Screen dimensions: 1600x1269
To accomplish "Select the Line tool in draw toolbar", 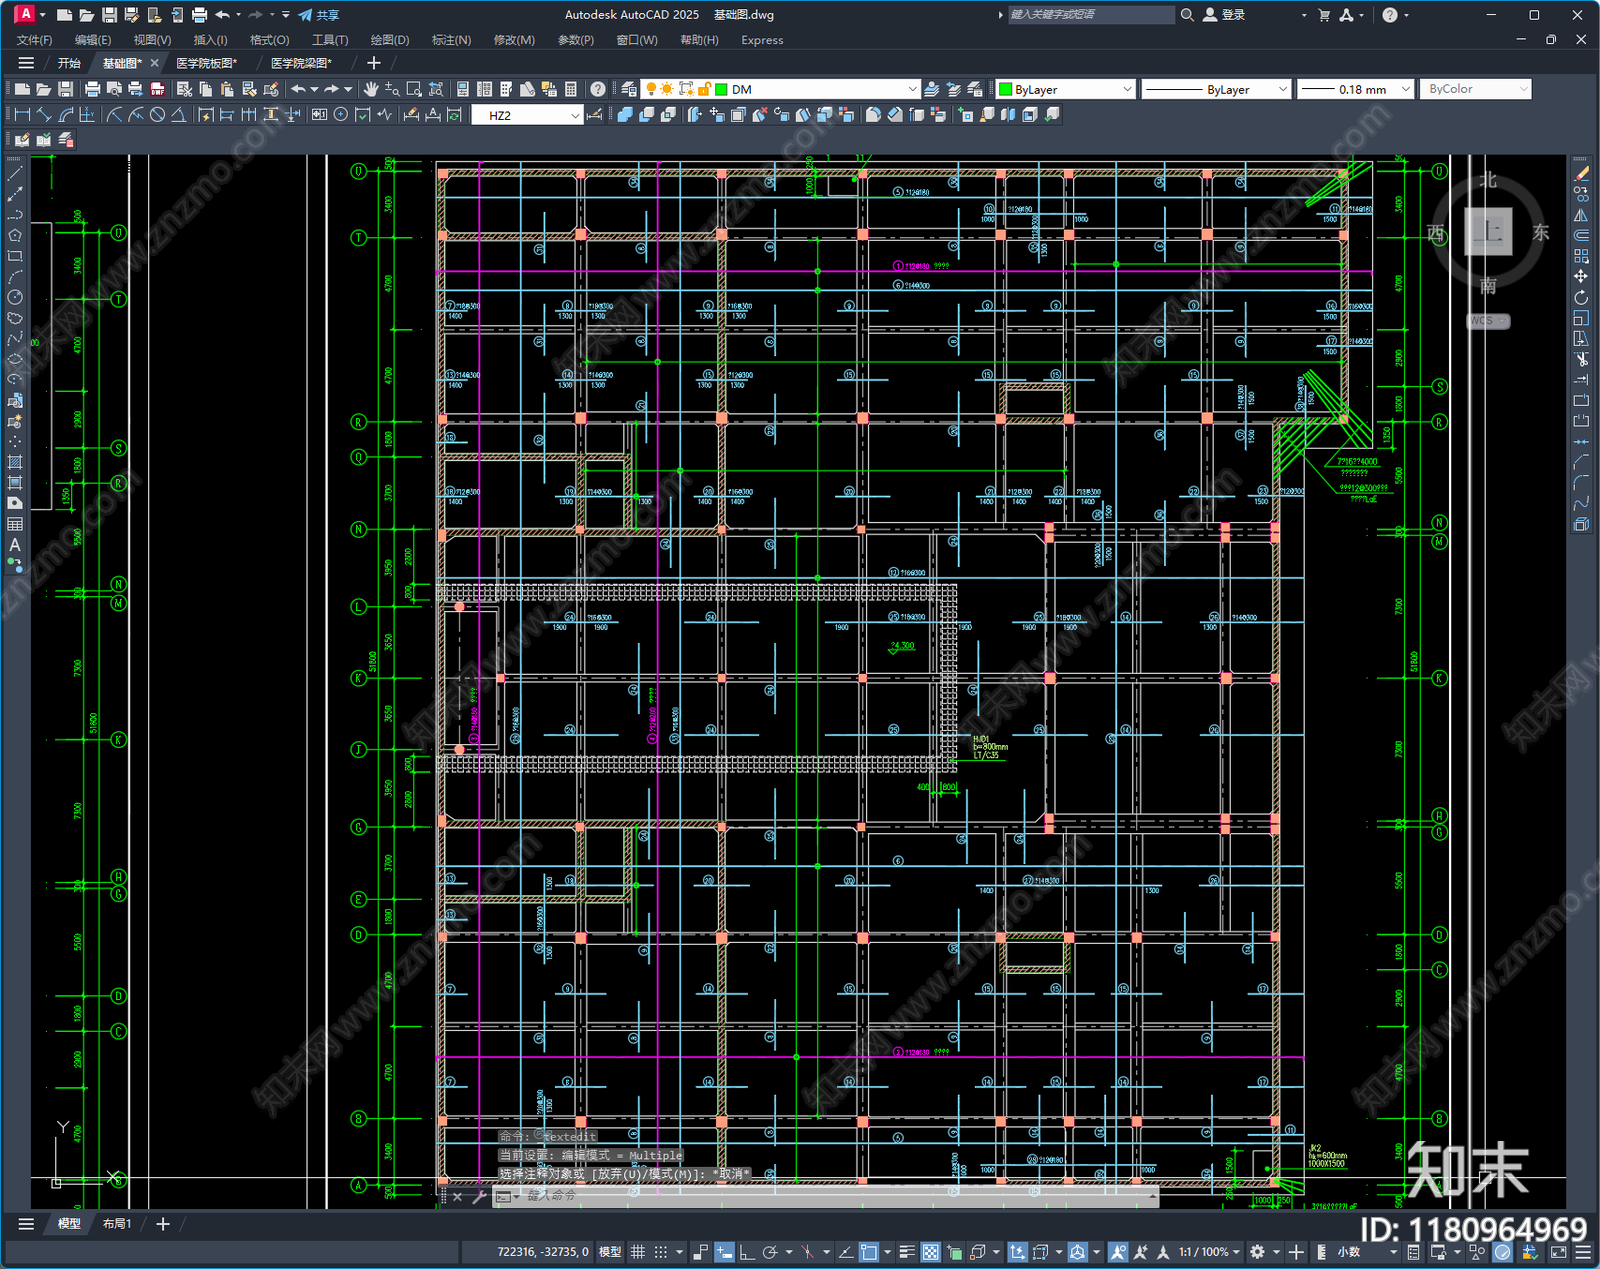I will coord(15,173).
